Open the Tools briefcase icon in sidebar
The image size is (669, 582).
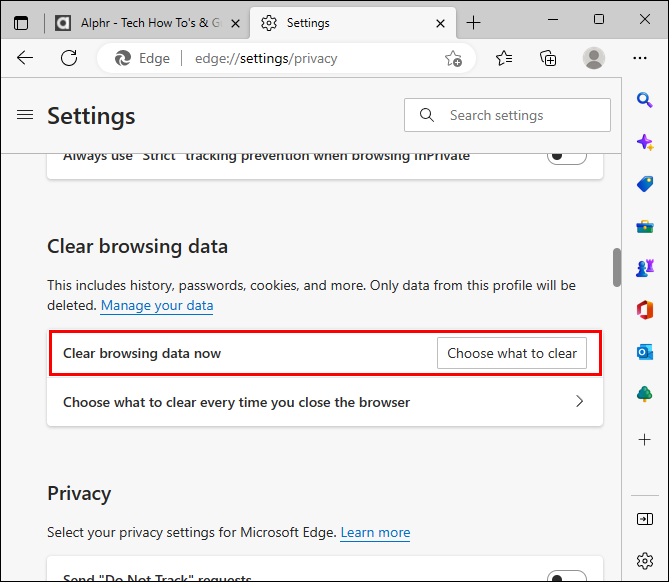pos(645,227)
